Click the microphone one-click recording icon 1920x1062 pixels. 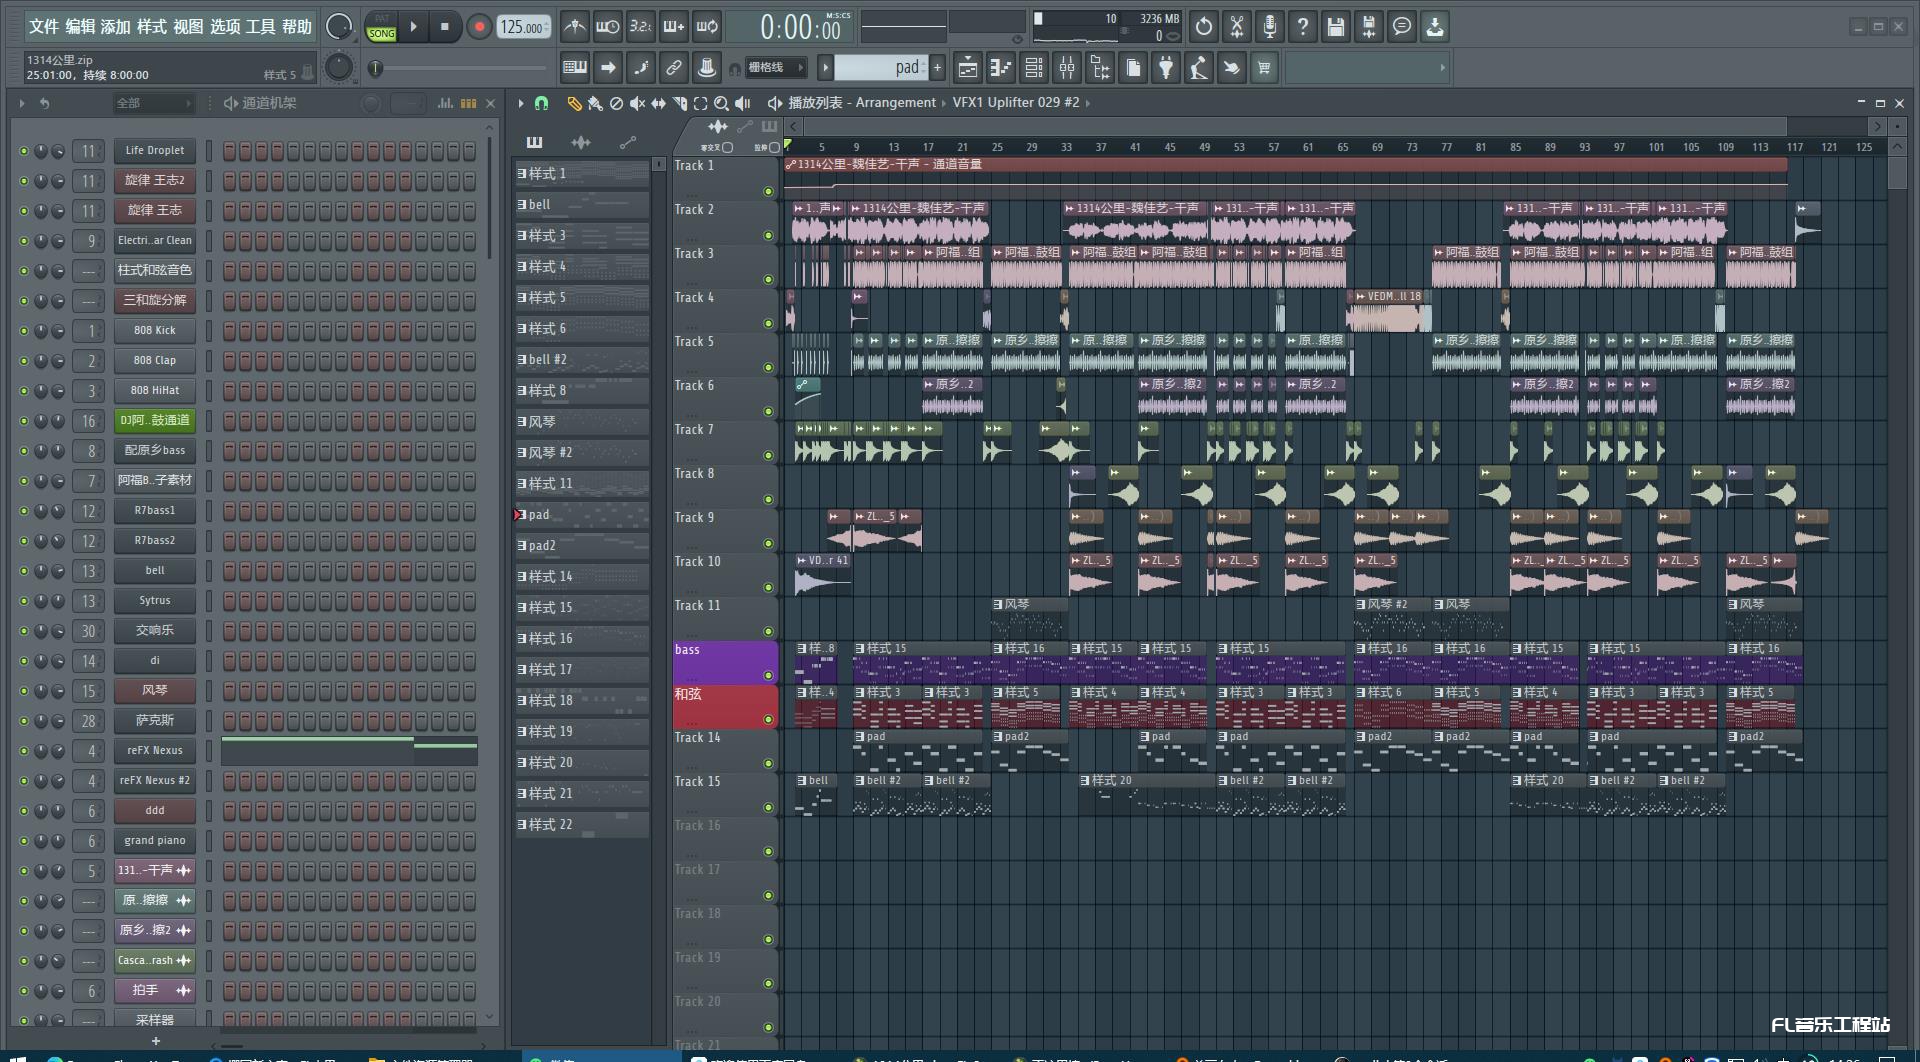click(x=1270, y=27)
